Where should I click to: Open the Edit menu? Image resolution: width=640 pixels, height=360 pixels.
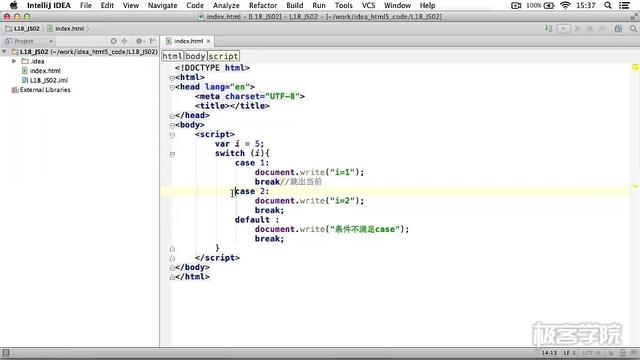point(107,5)
